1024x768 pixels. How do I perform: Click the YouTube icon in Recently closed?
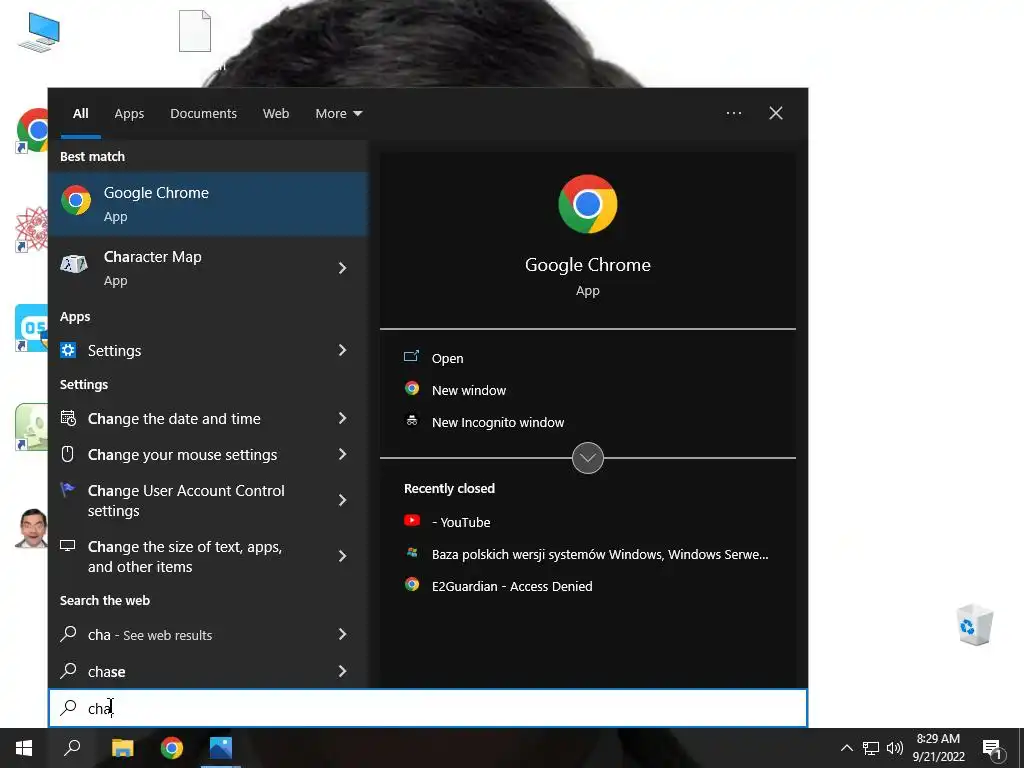[411, 520]
